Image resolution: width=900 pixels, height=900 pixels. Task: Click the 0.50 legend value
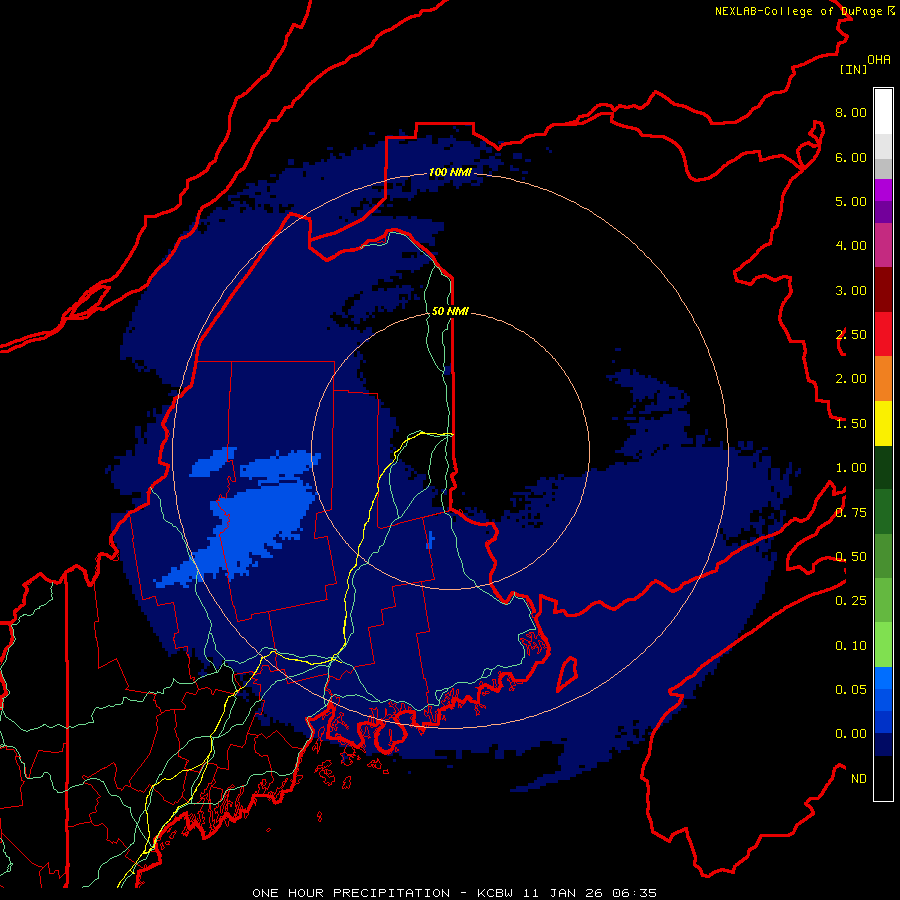(851, 557)
